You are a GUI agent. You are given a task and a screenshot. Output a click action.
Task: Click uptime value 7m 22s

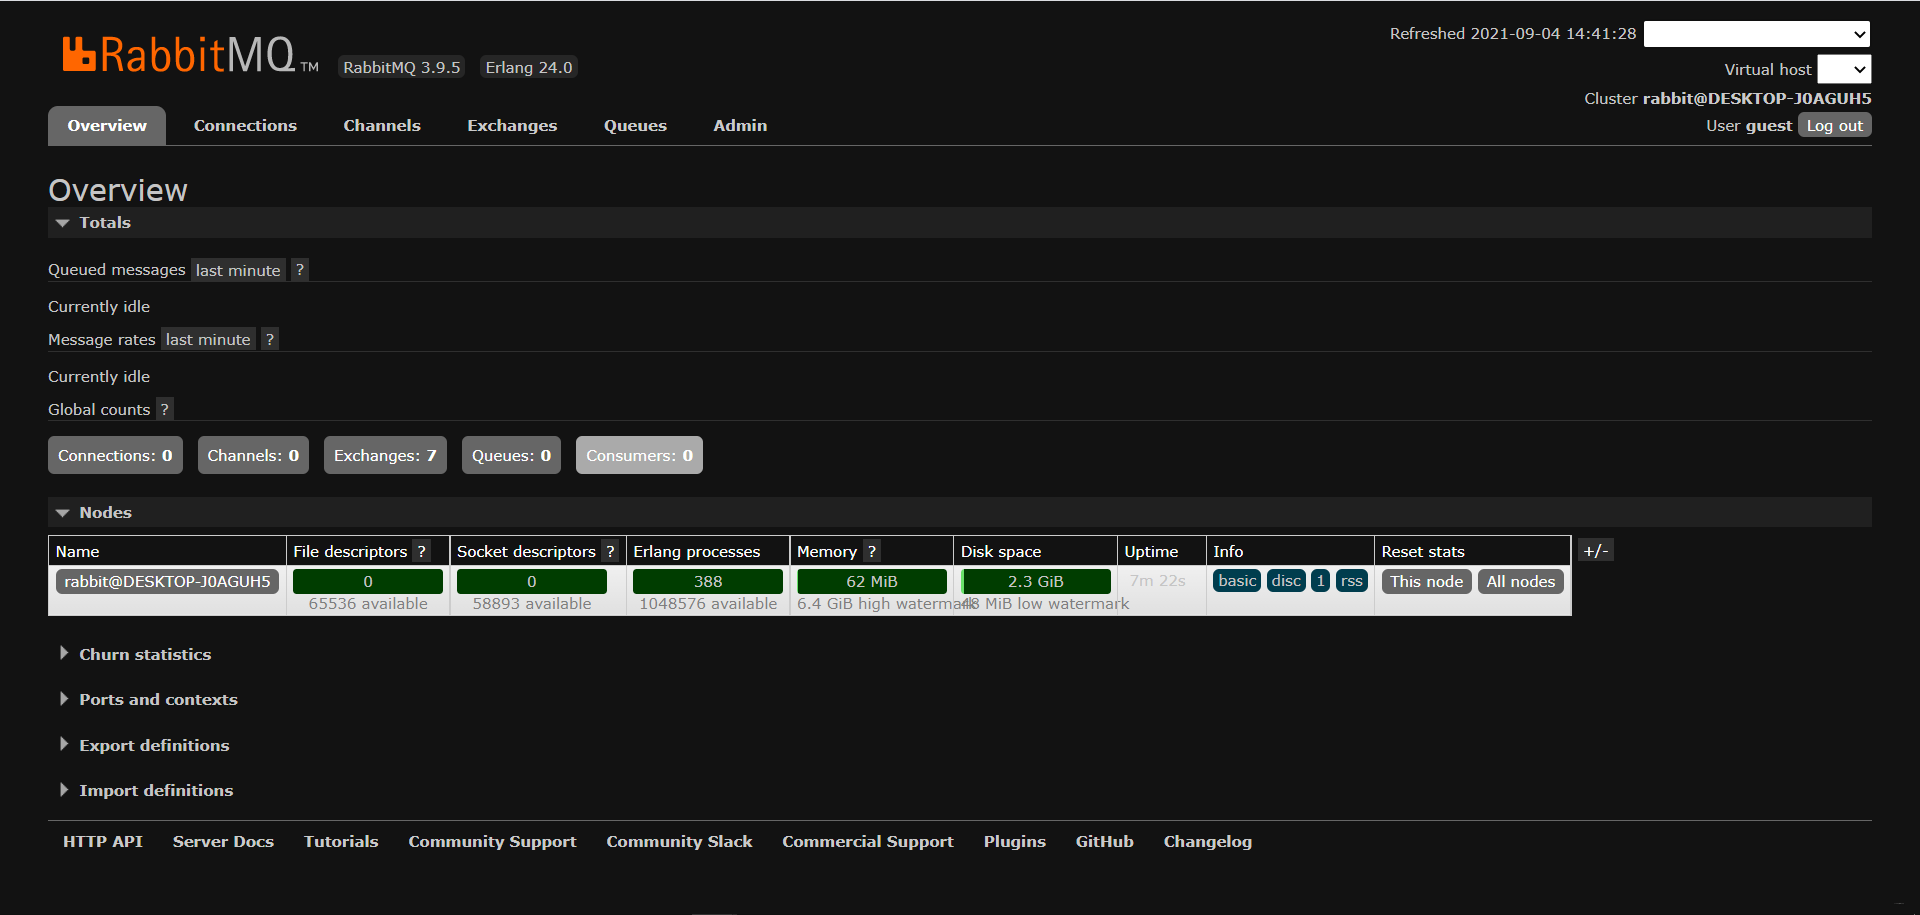1158,581
